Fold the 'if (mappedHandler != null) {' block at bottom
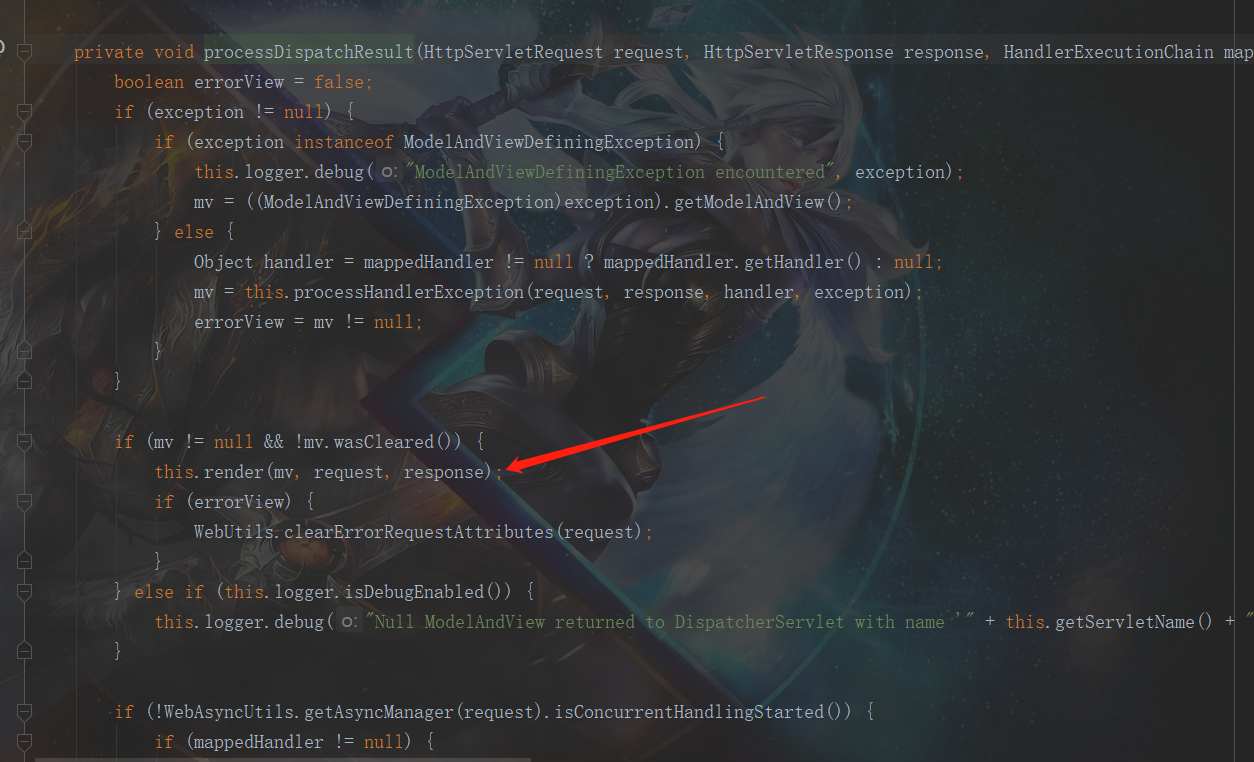The height and width of the screenshot is (762, 1254). click(25, 742)
